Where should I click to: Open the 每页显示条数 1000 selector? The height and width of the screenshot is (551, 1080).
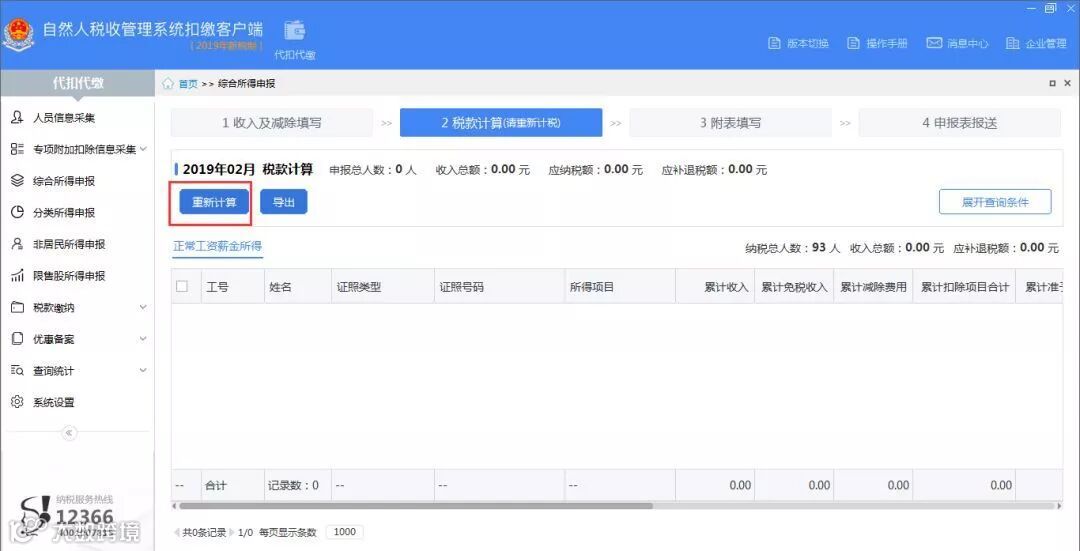(344, 532)
